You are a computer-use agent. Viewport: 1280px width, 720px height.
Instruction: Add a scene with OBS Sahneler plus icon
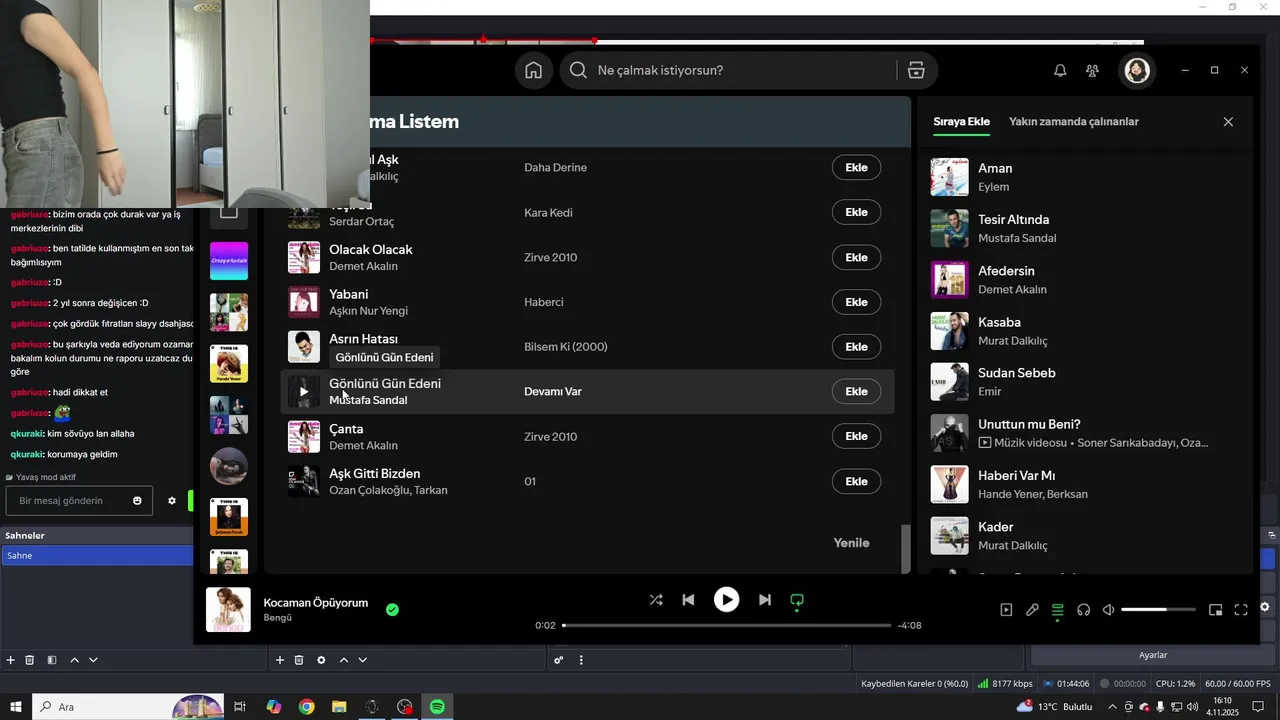click(11, 660)
